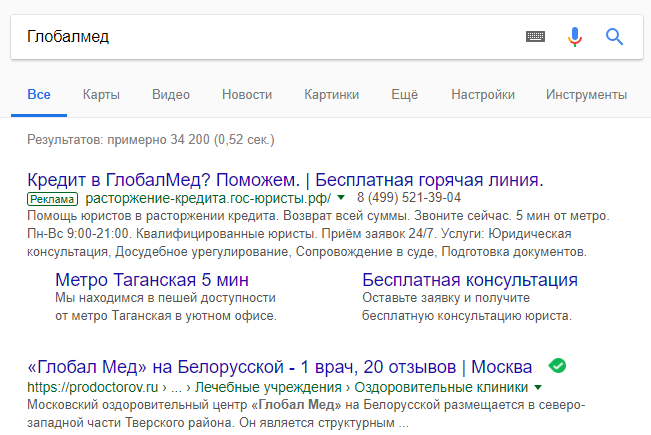The image size is (651, 435).
Task: Open the Настройки menu
Action: [x=483, y=95]
